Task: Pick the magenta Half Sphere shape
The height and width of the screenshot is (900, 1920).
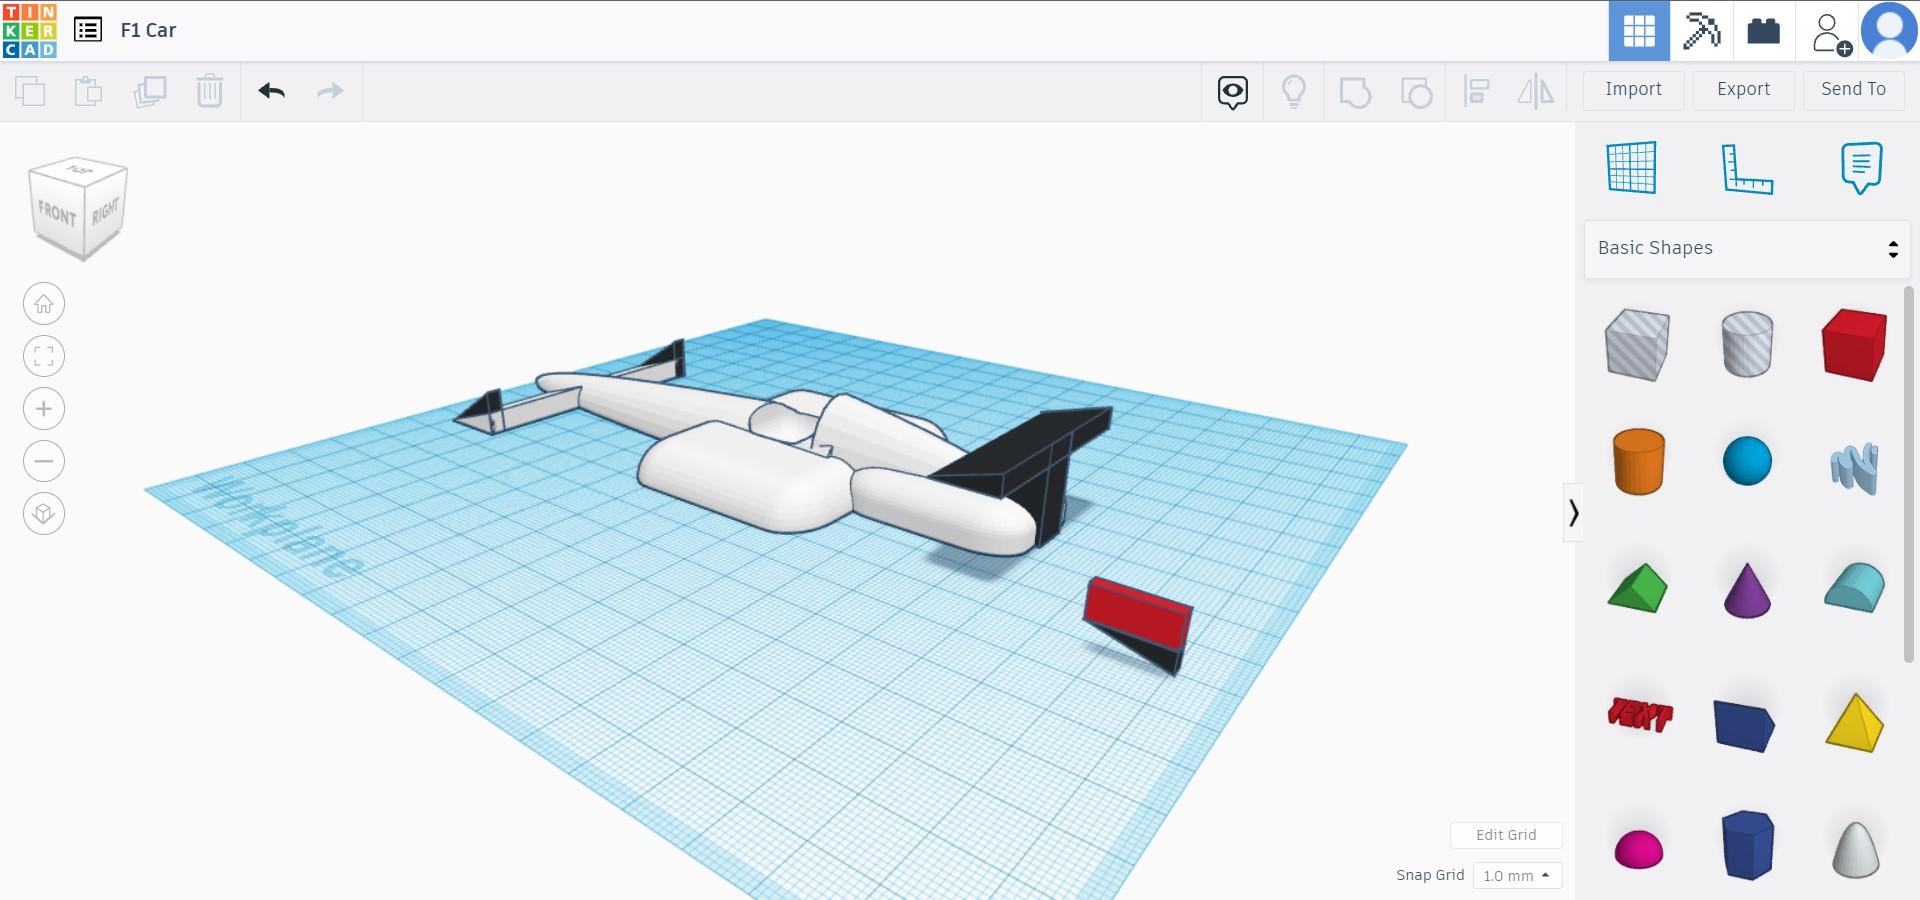Action: [x=1638, y=849]
